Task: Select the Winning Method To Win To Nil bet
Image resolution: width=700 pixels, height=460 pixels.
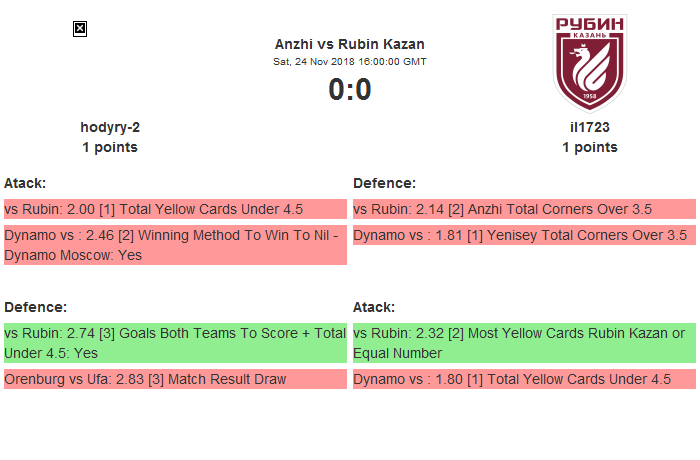Action: click(x=175, y=245)
